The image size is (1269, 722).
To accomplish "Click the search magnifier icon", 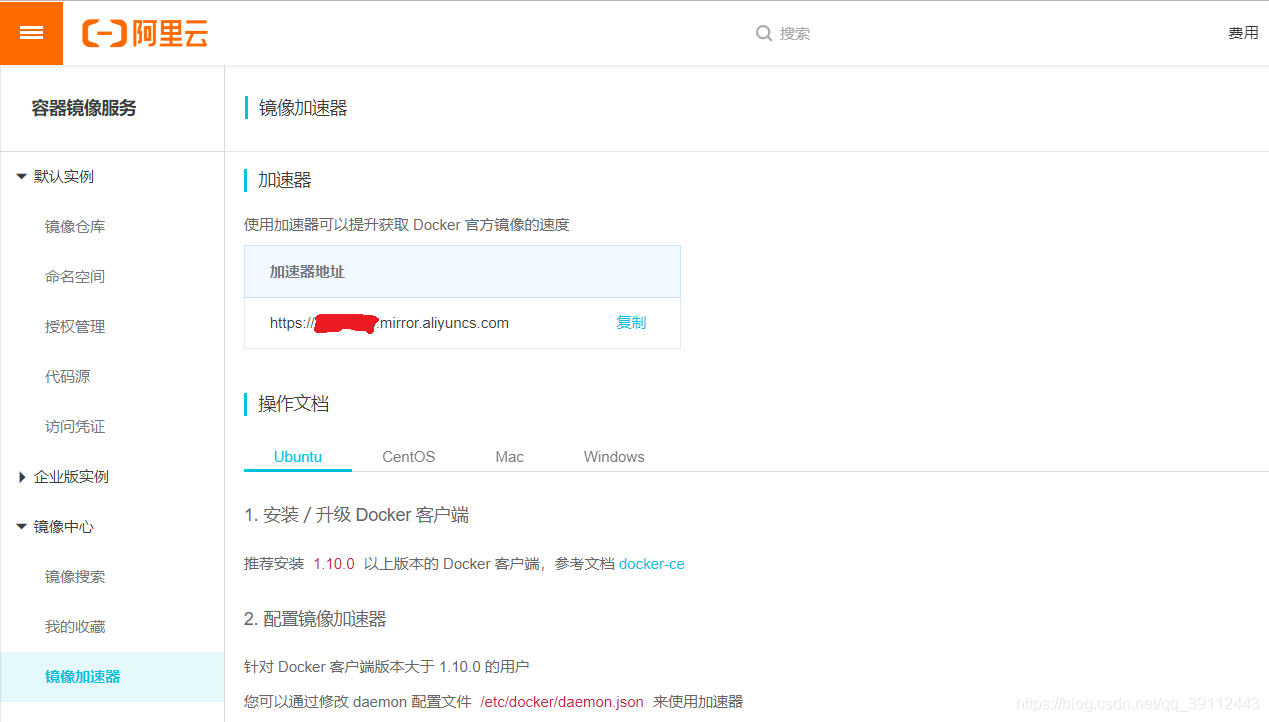I will tap(764, 33).
